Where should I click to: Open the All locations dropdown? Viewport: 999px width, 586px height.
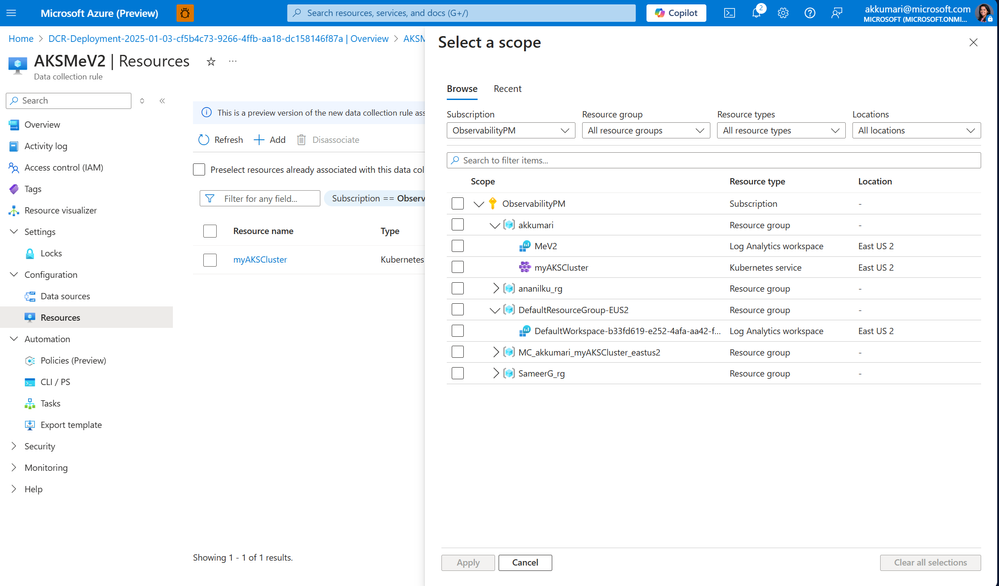pos(916,131)
